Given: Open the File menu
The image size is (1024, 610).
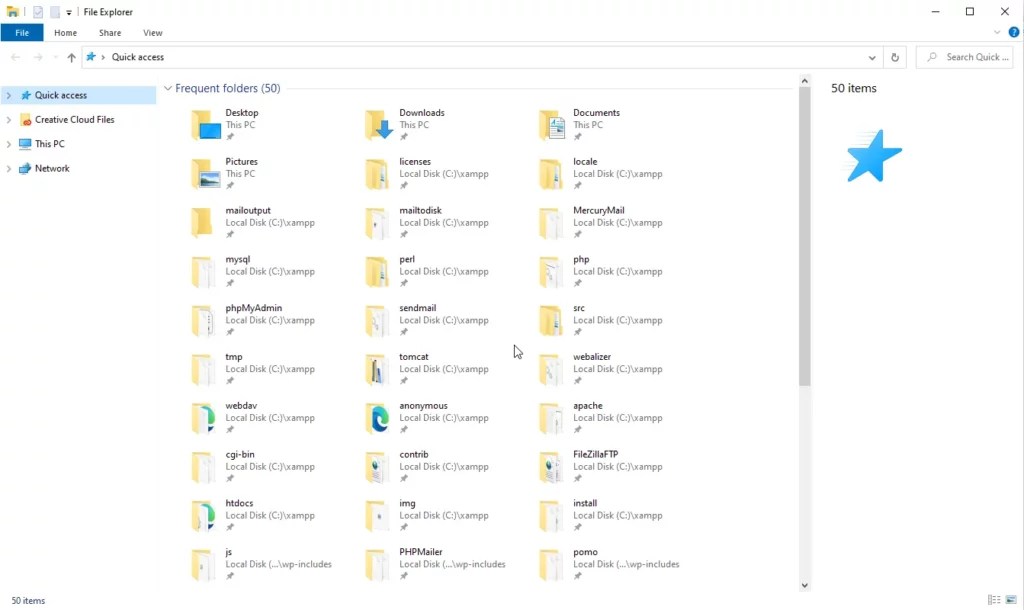Looking at the screenshot, I should tap(22, 32).
